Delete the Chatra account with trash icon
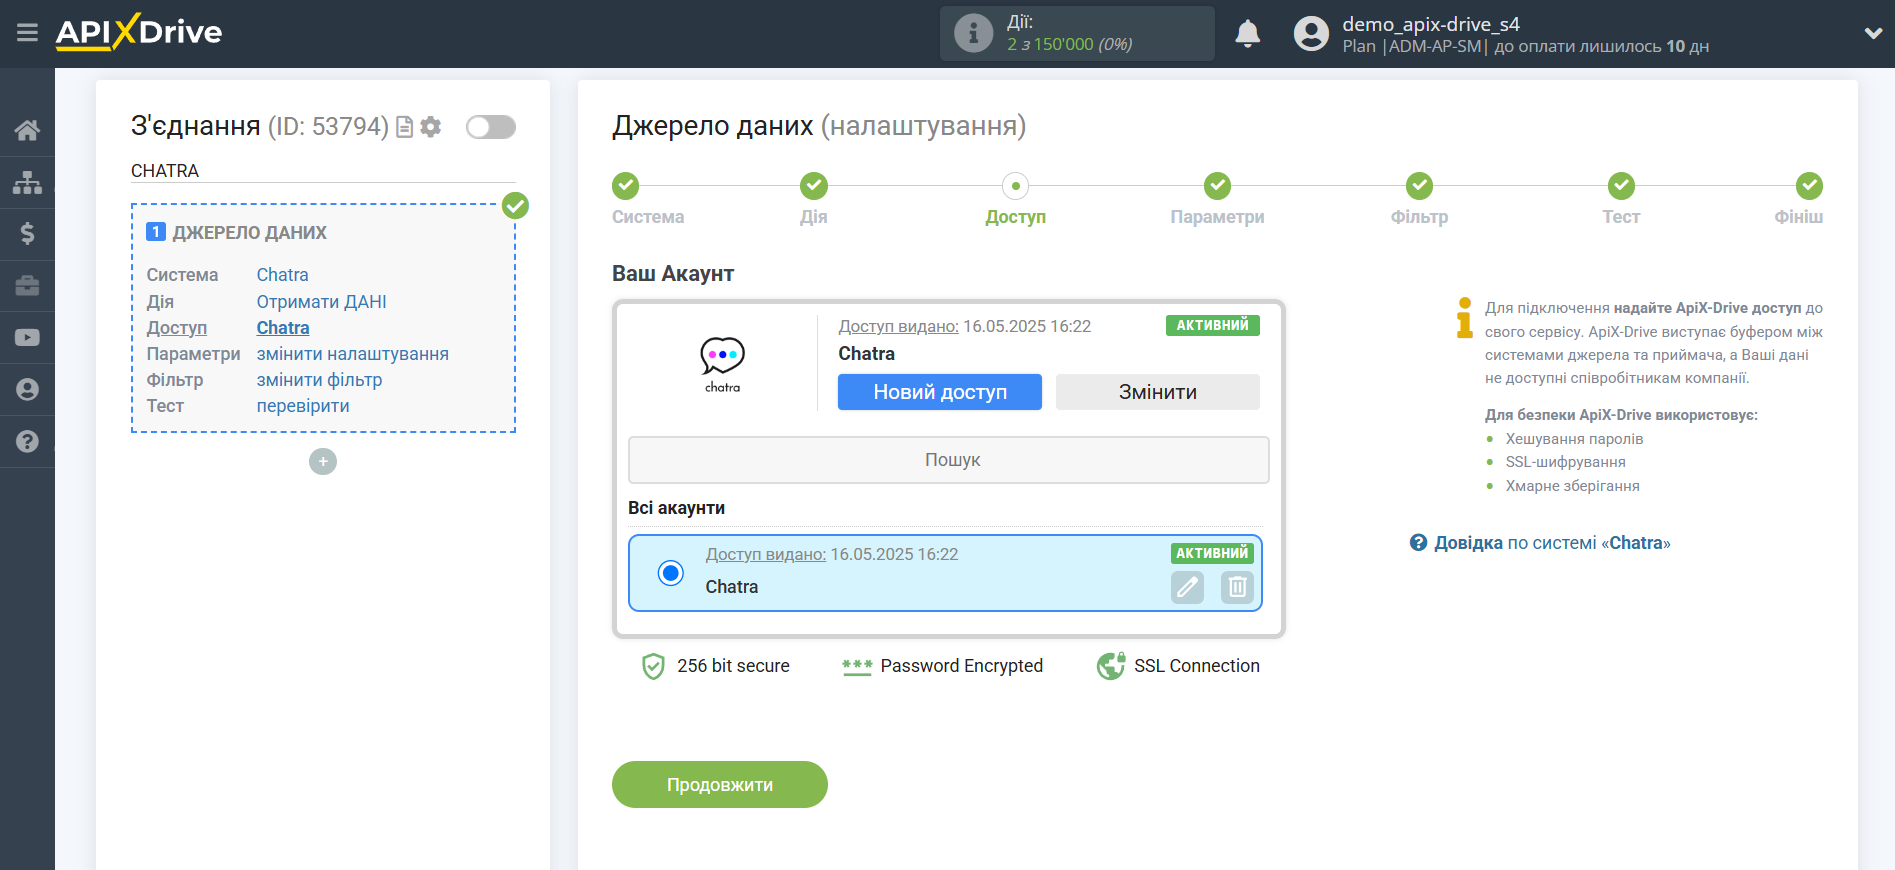 1237,587
